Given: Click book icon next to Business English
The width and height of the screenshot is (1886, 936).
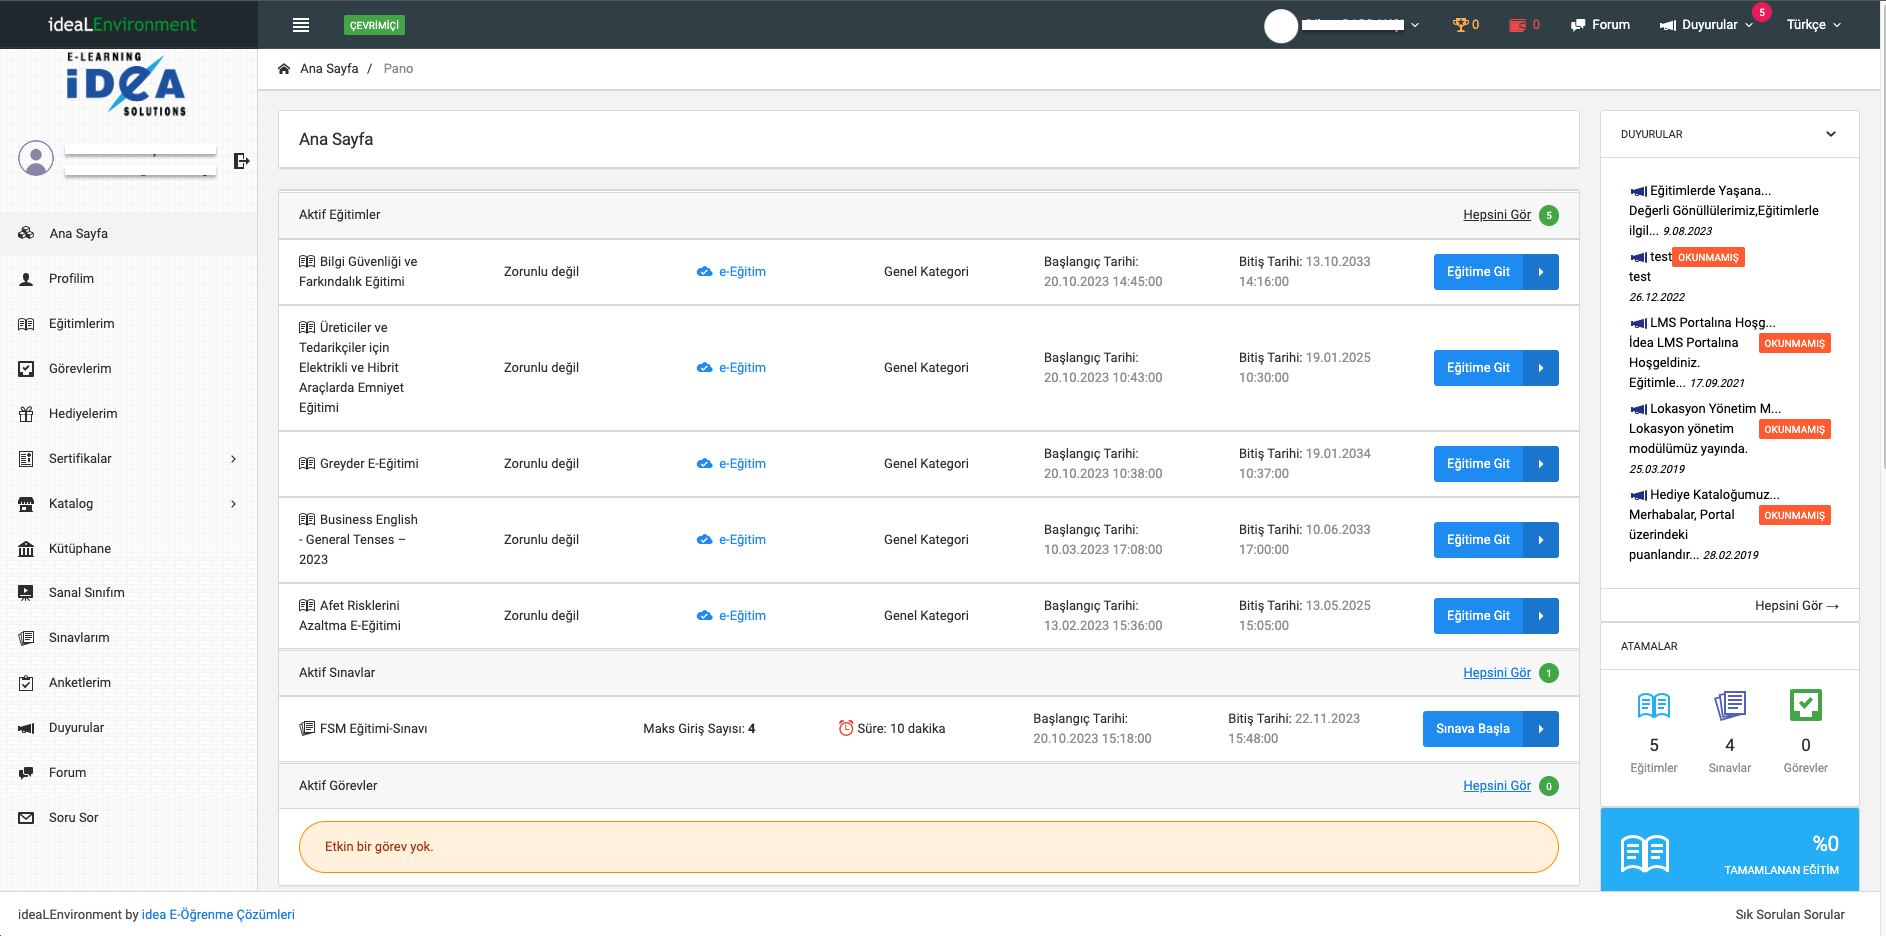Looking at the screenshot, I should (307, 520).
